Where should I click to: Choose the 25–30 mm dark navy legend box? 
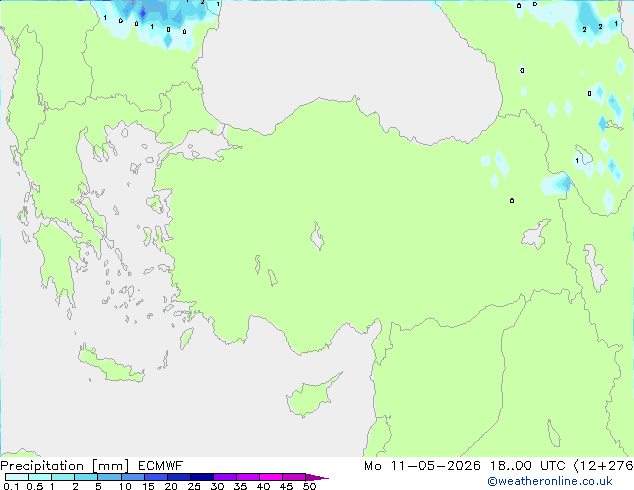(x=202, y=477)
